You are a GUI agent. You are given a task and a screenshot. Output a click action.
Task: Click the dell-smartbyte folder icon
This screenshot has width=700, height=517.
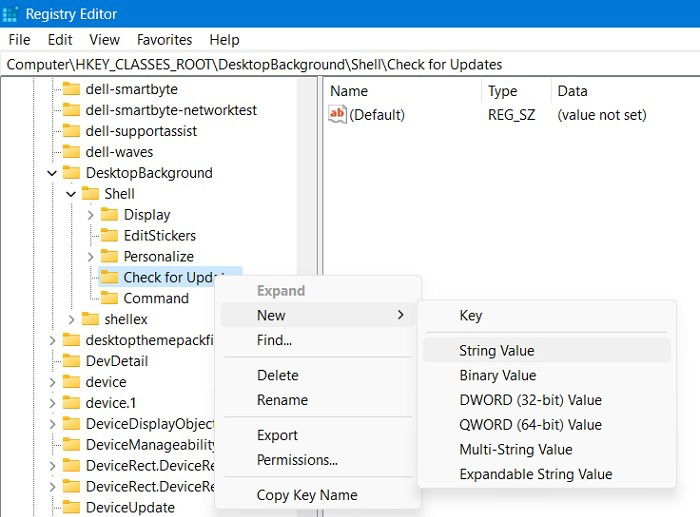point(71,89)
